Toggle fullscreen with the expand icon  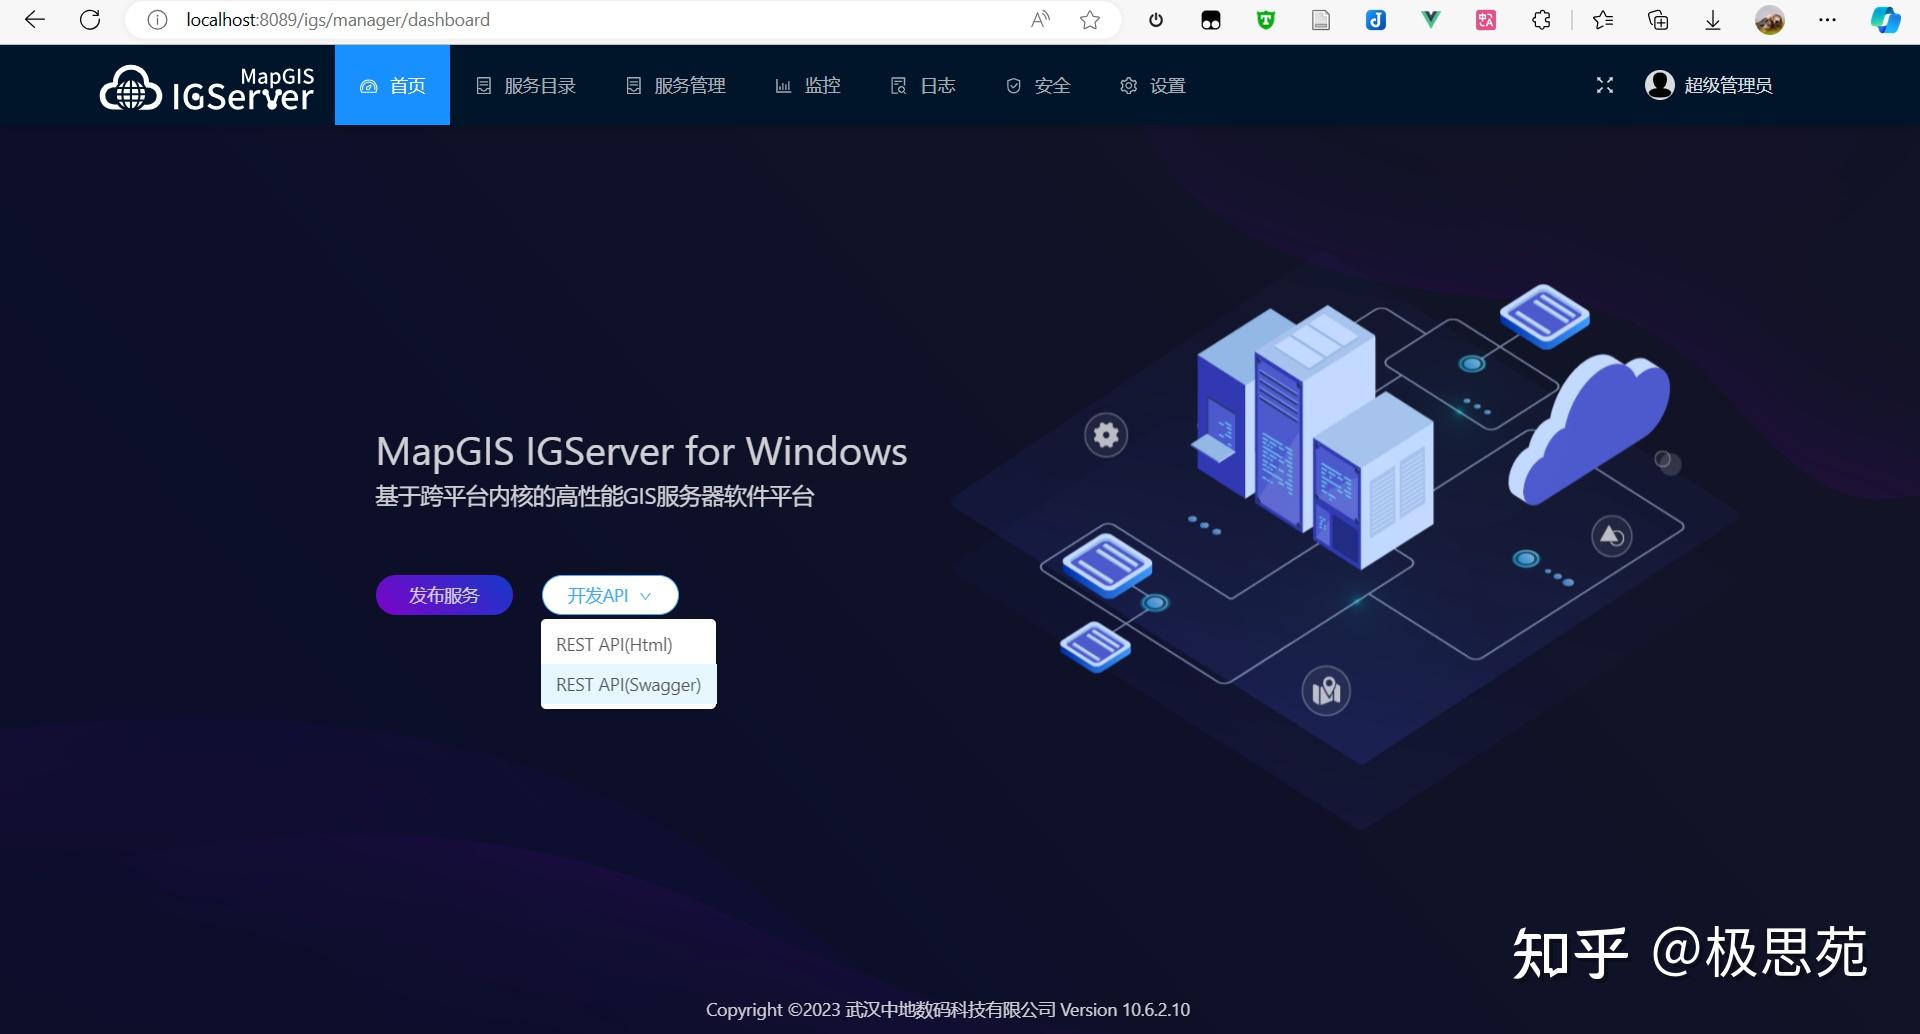[x=1604, y=85]
